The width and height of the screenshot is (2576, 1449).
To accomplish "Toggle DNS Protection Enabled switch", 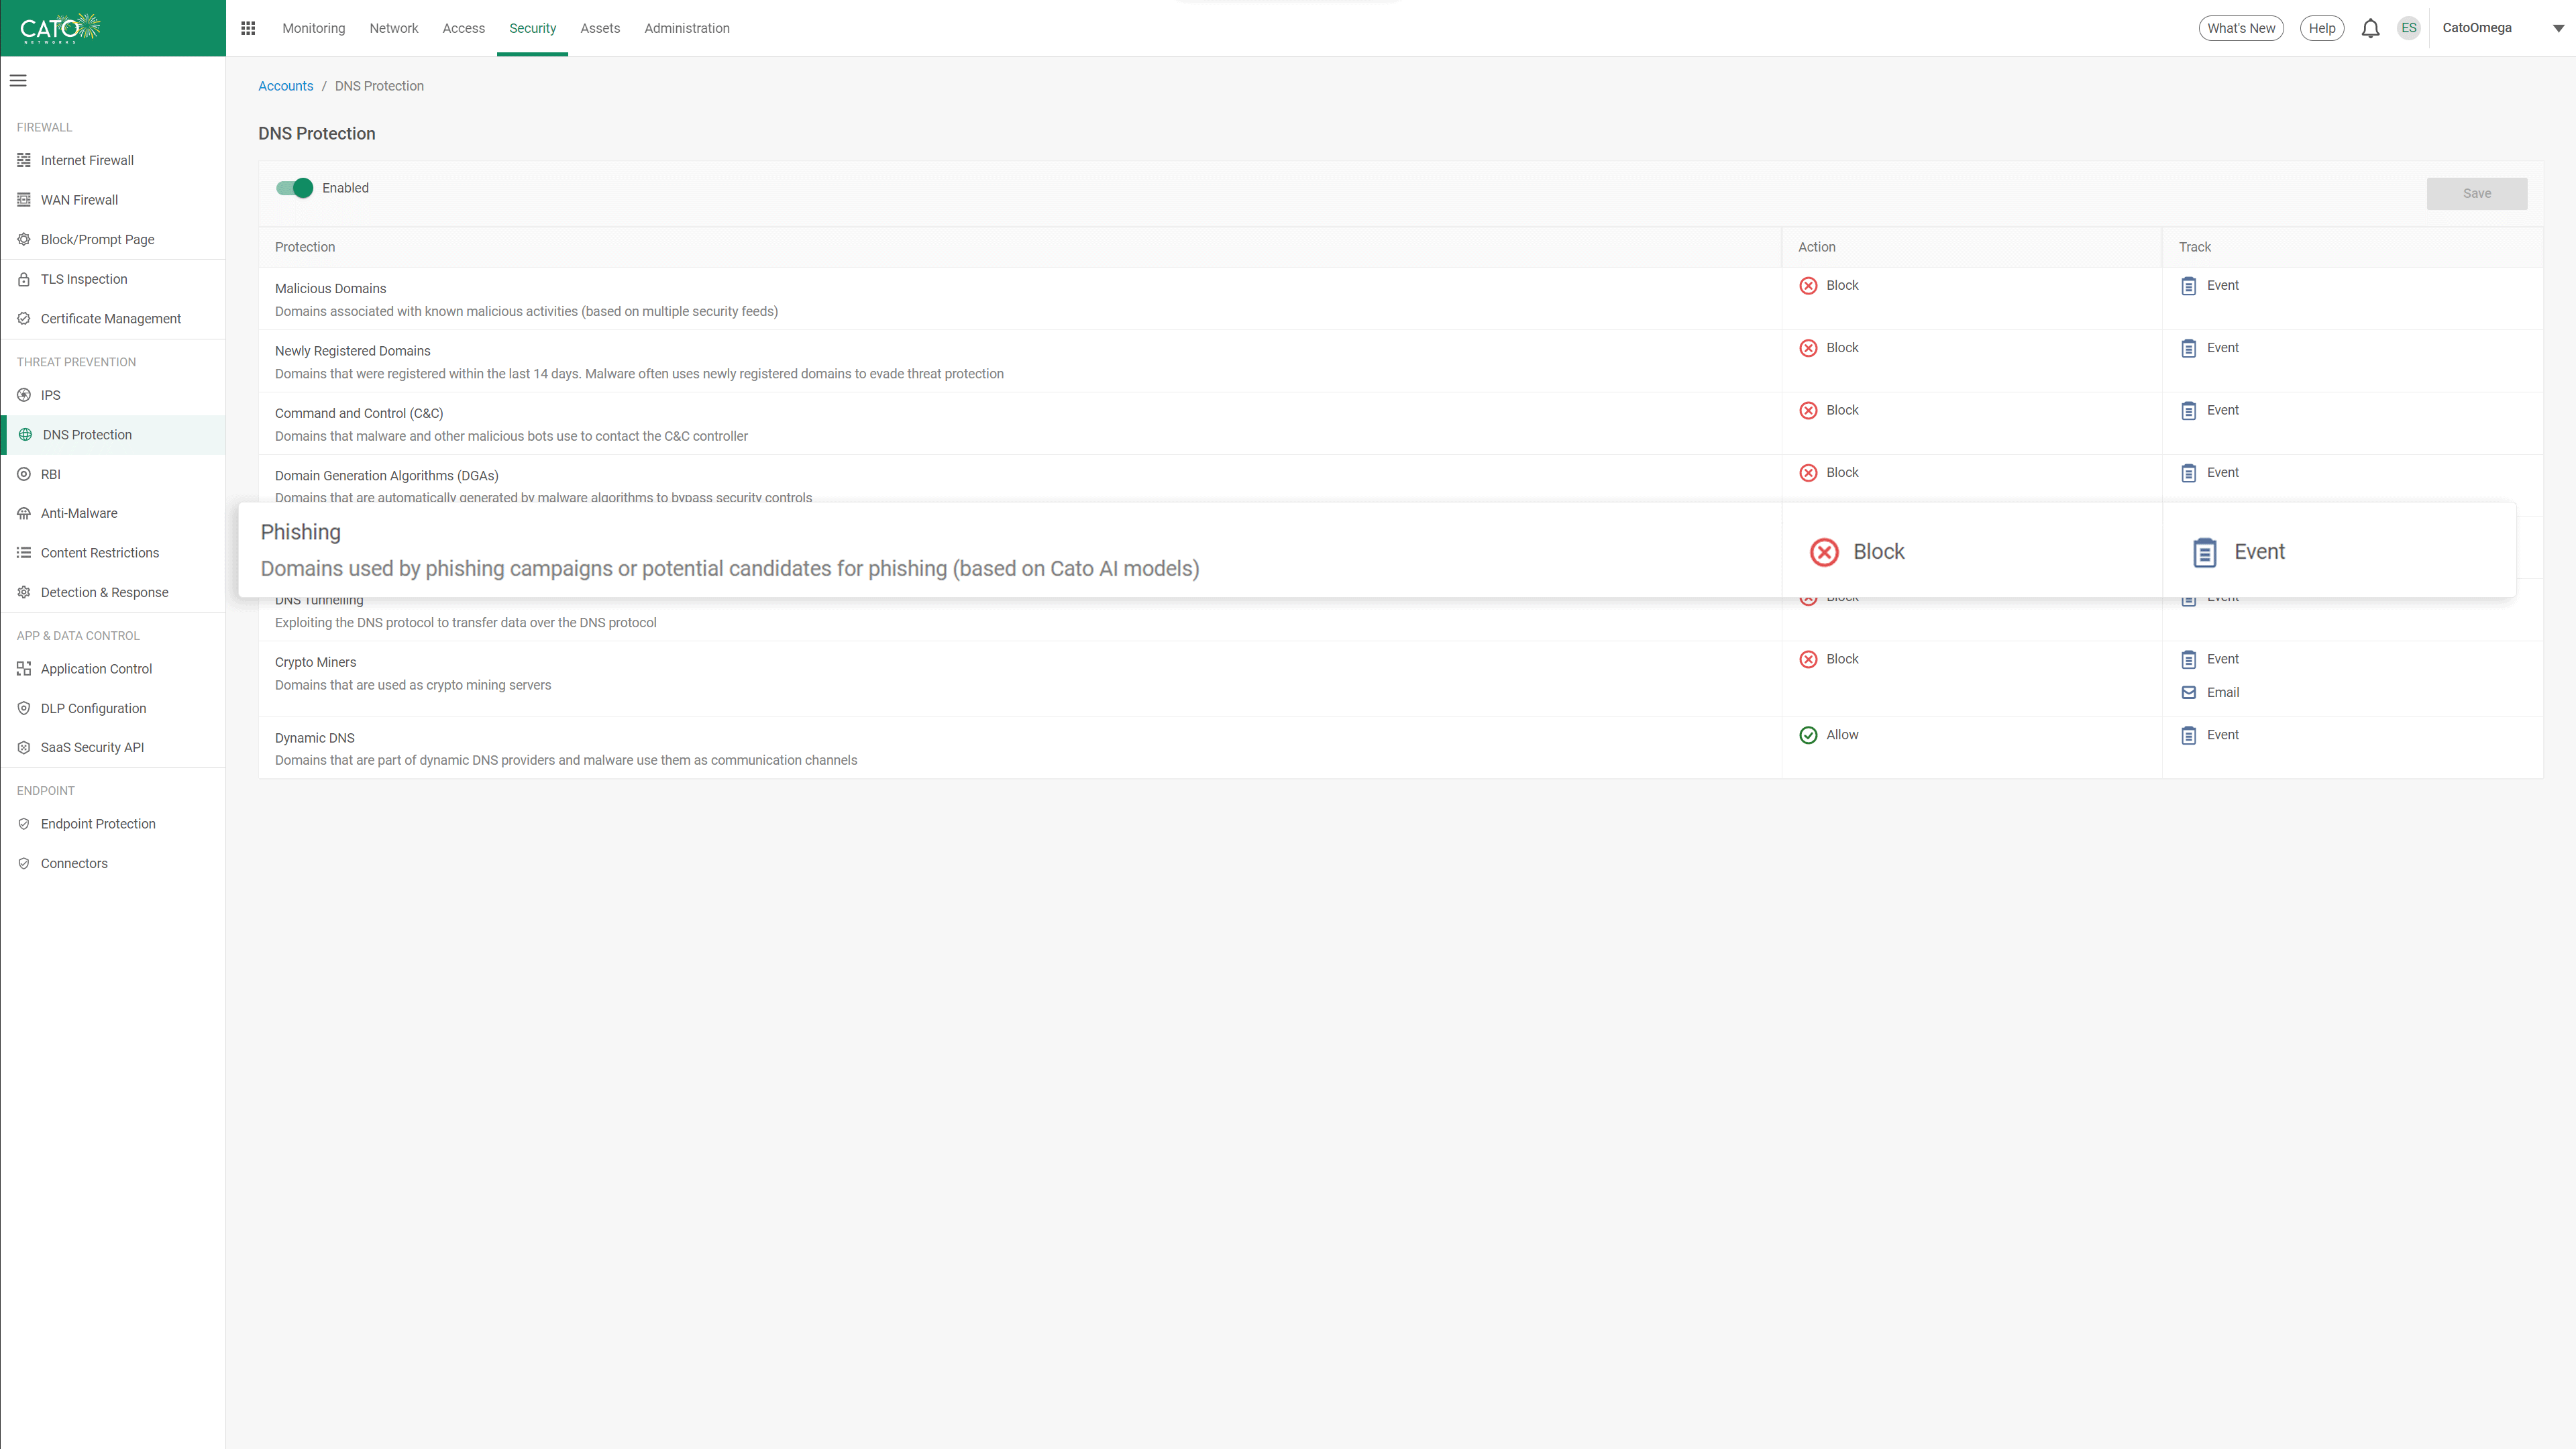I will [295, 188].
